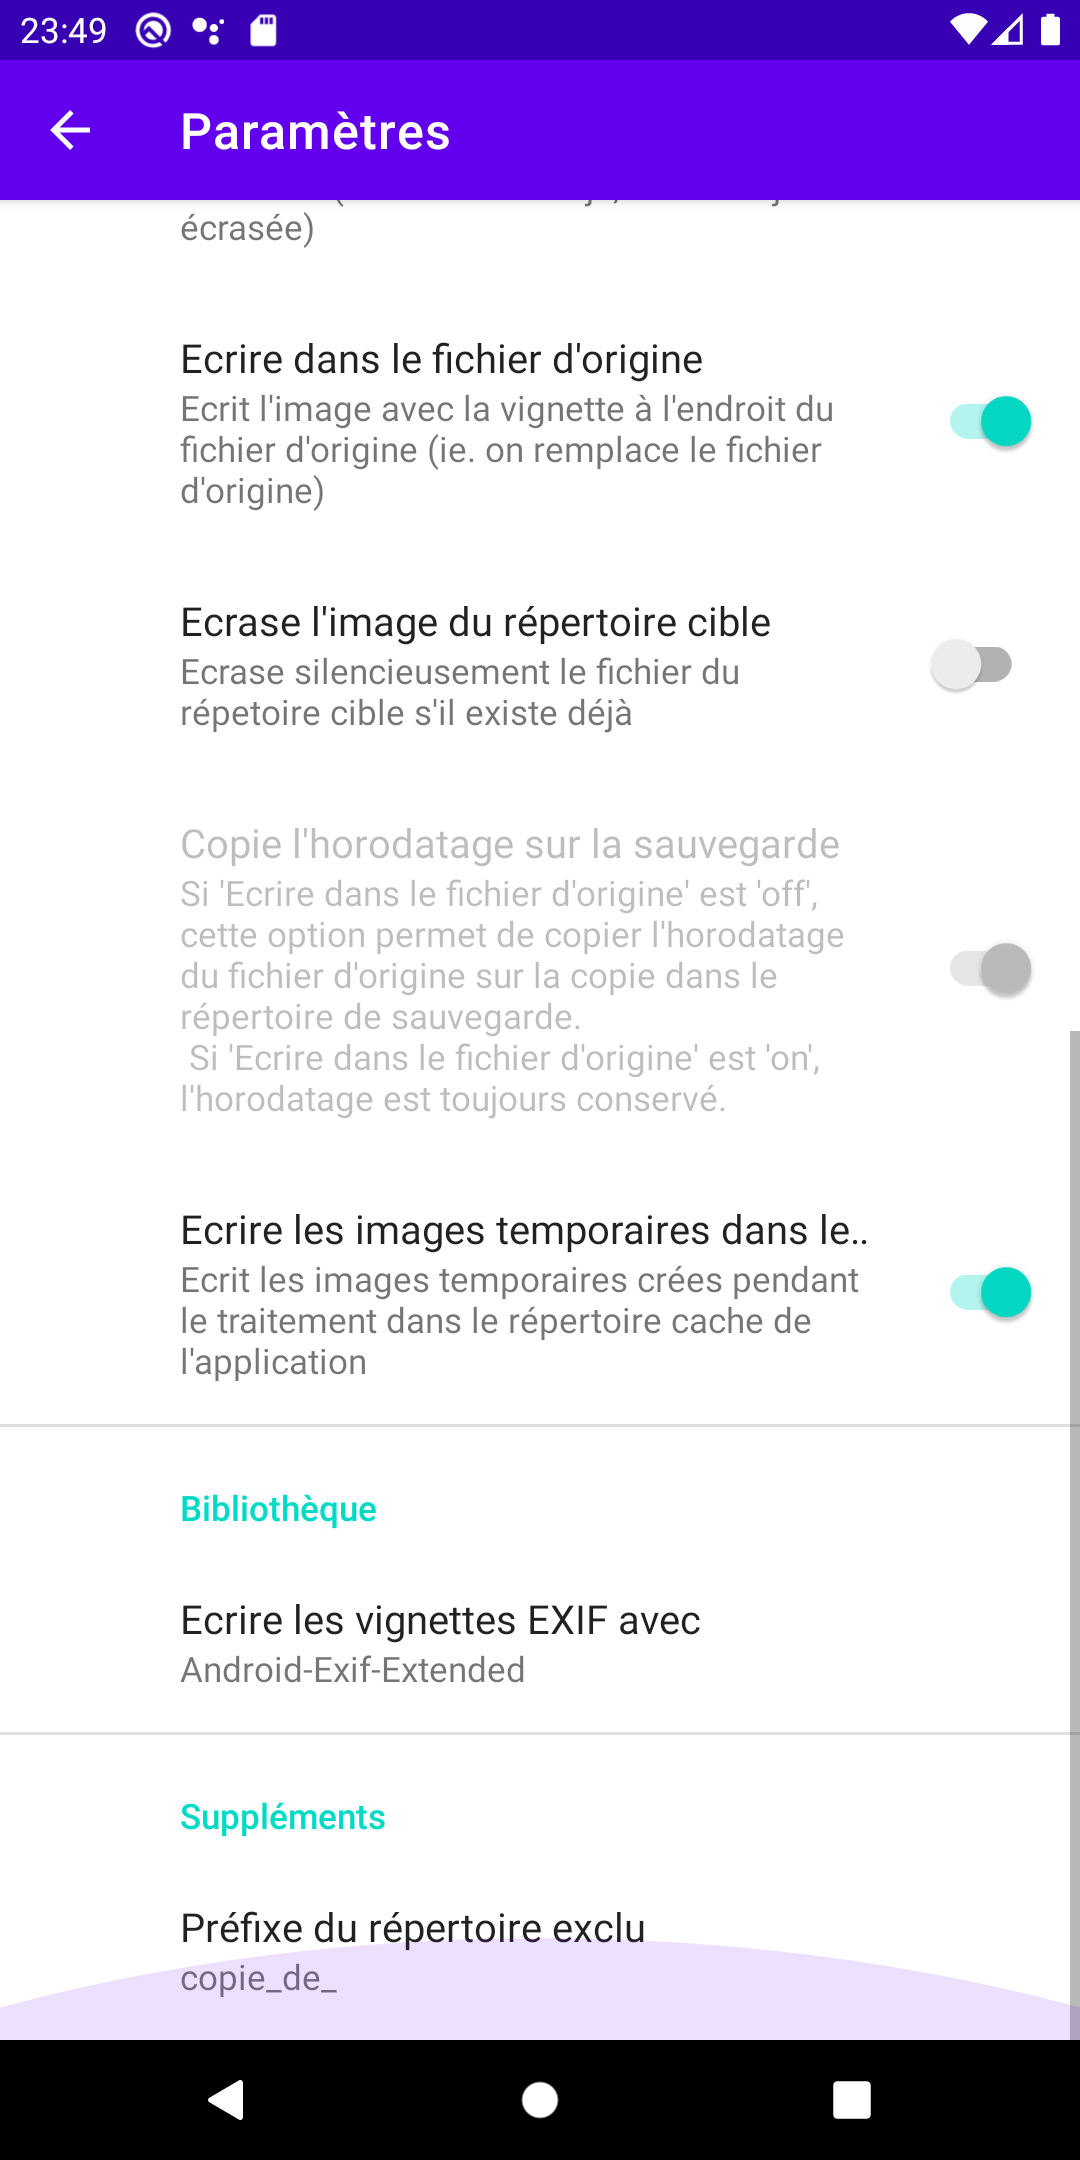This screenshot has width=1080, height=2160.
Task: Tap the Suppléments section header
Action: (282, 1817)
